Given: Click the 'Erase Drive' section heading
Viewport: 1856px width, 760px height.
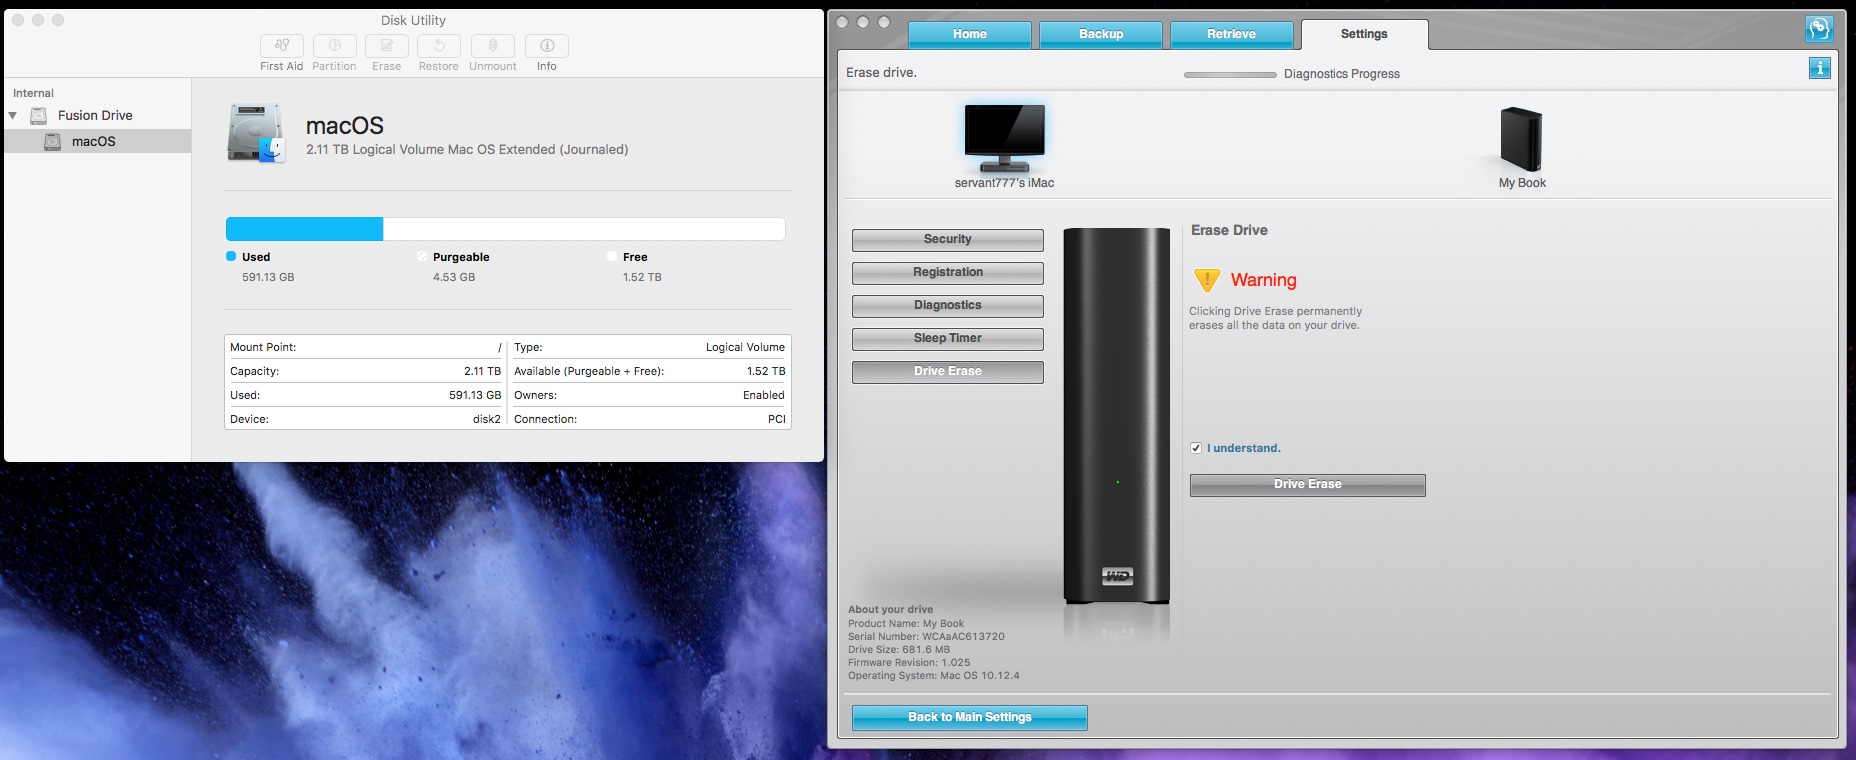Looking at the screenshot, I should pyautogui.click(x=1229, y=230).
